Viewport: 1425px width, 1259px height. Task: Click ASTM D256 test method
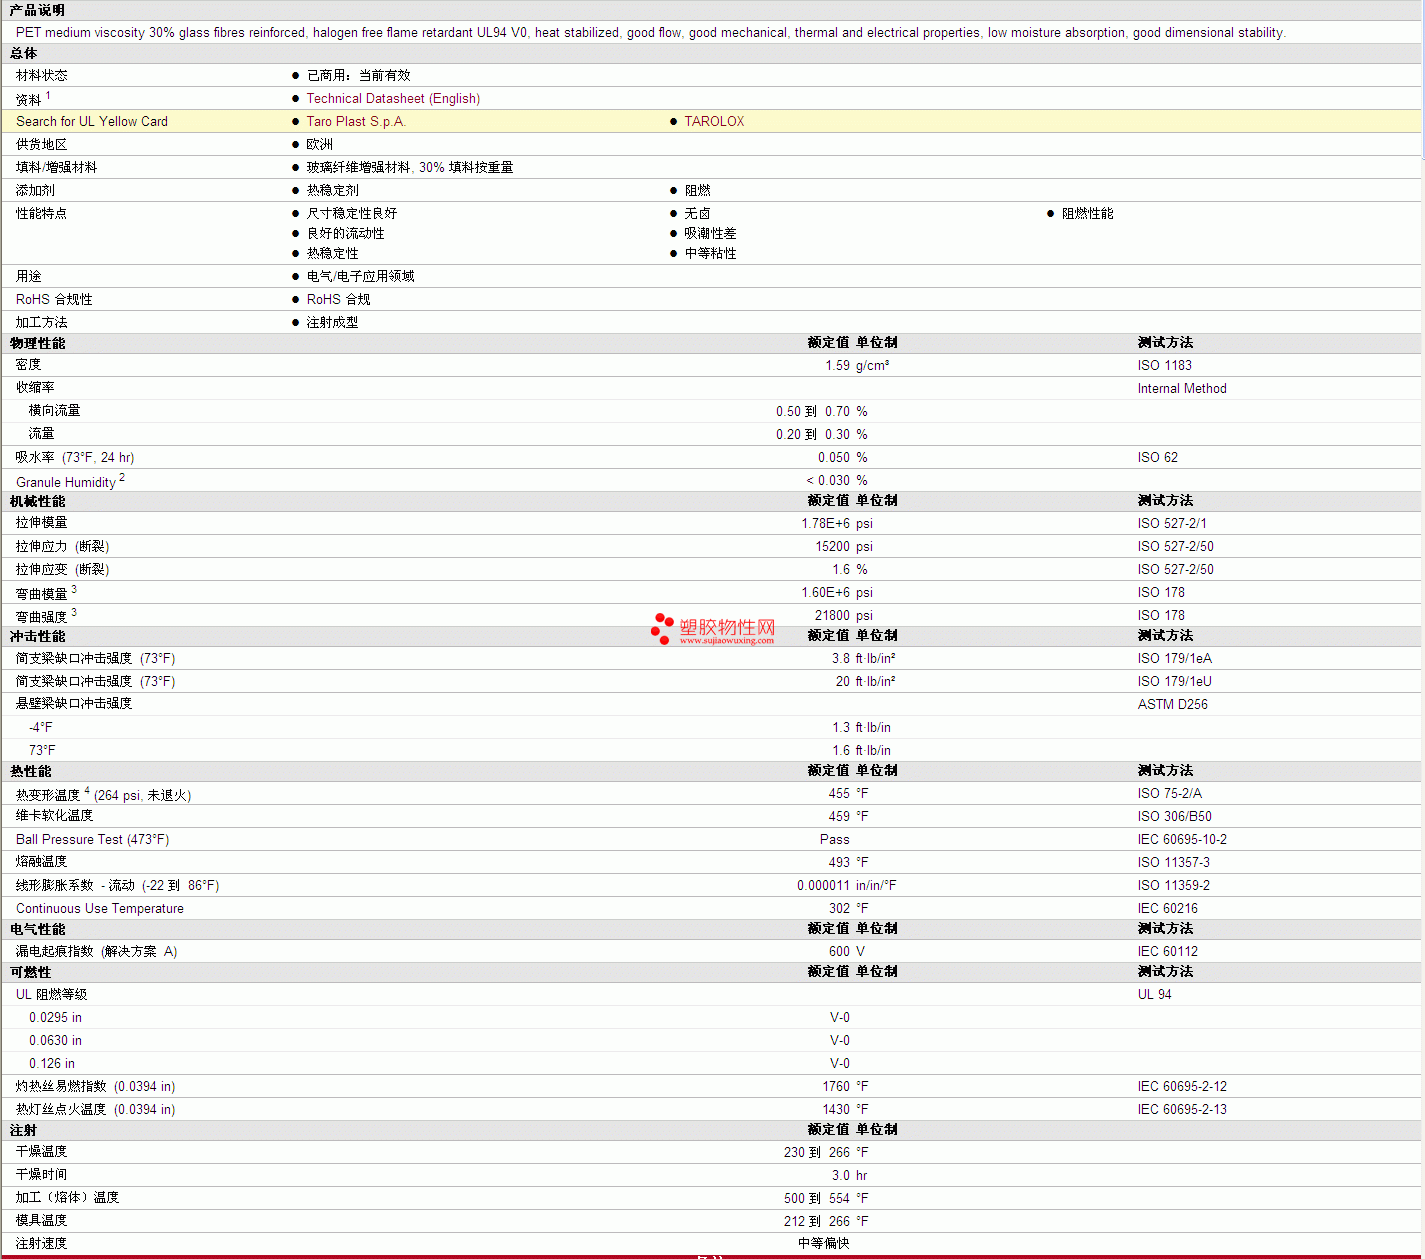click(x=1172, y=704)
